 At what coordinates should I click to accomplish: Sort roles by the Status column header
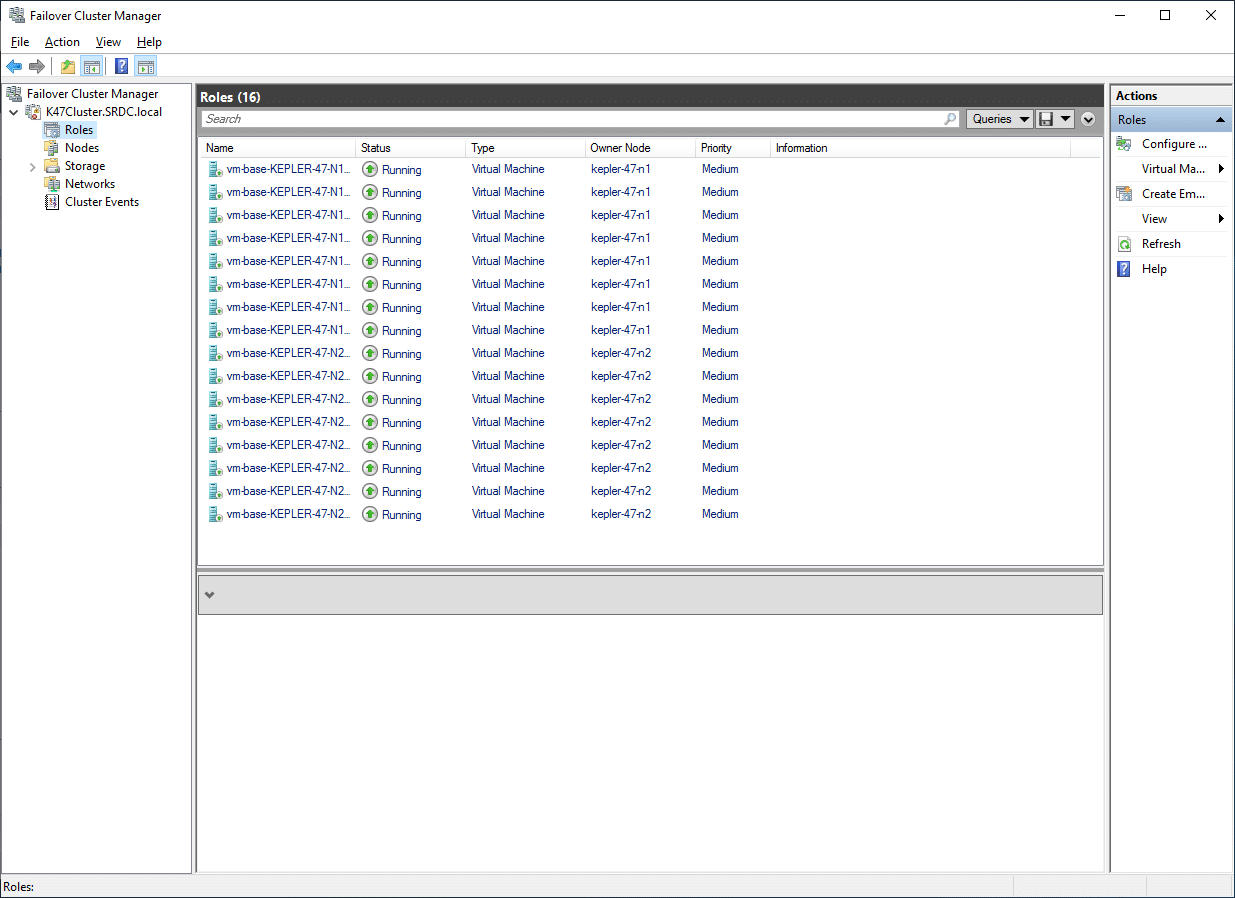pyautogui.click(x=410, y=148)
